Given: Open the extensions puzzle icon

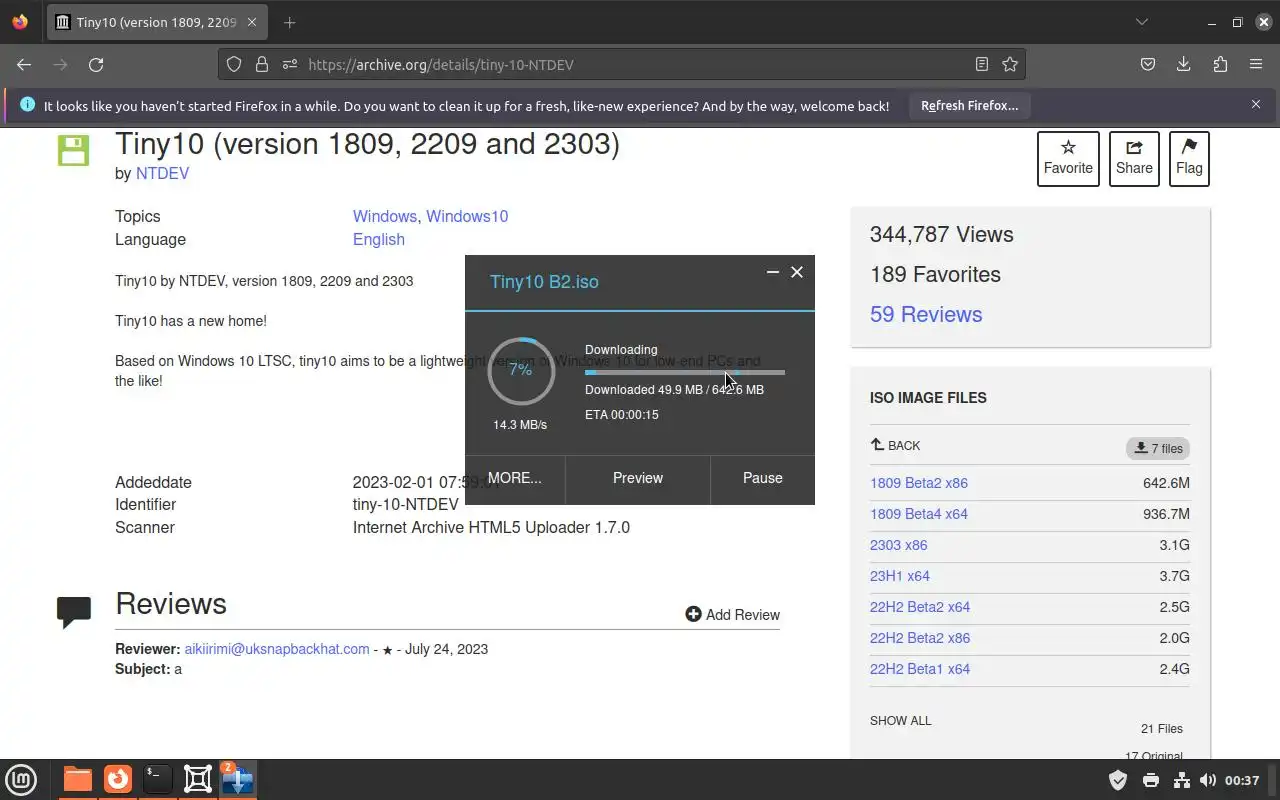Looking at the screenshot, I should pyautogui.click(x=1220, y=64).
